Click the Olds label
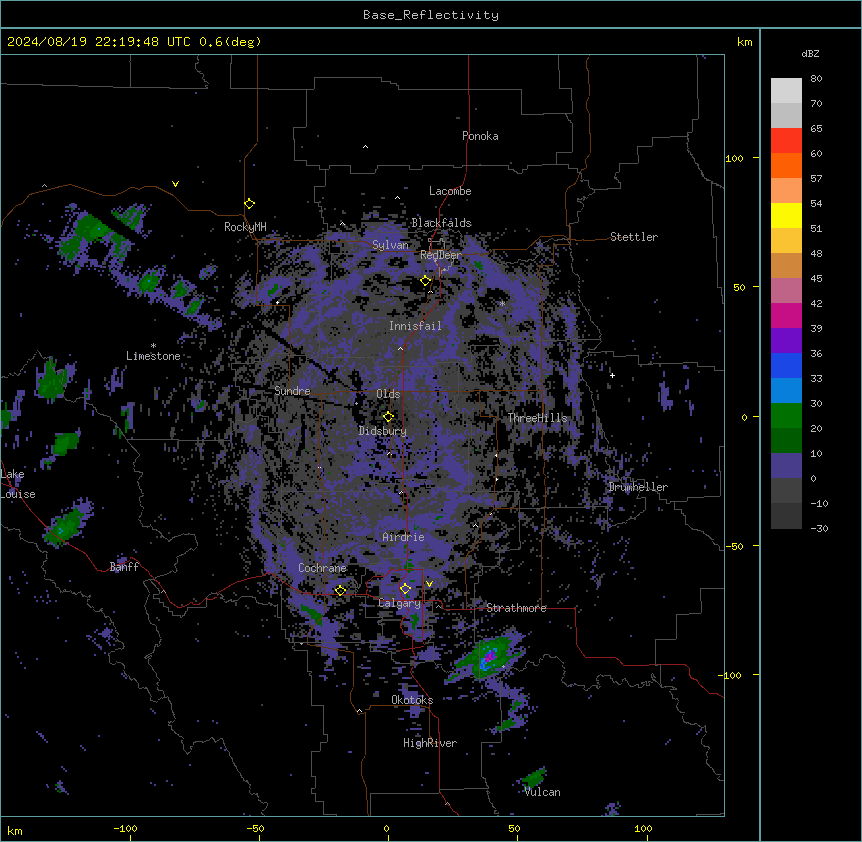 click(388, 394)
